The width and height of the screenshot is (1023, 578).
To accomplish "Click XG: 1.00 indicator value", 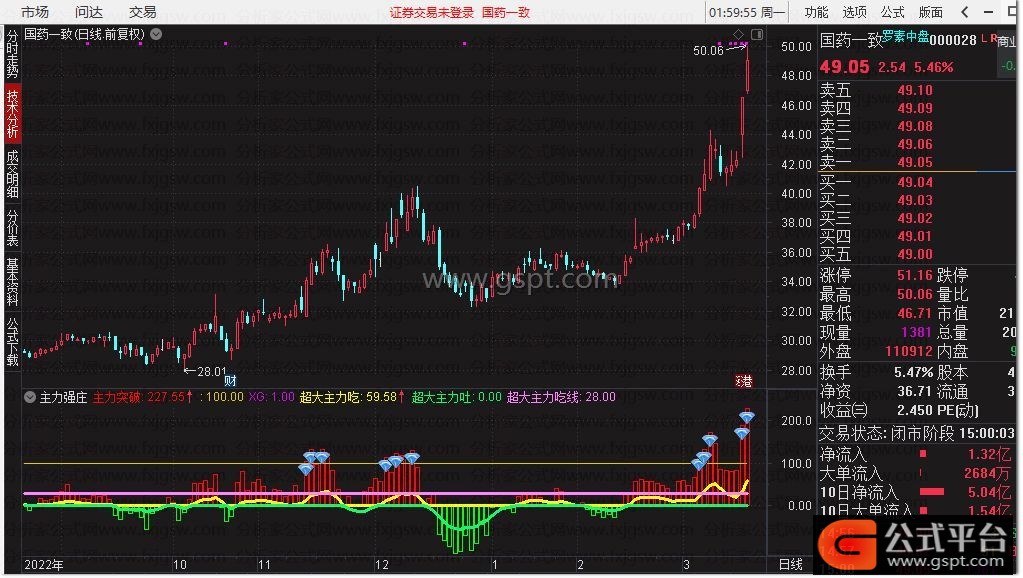I will point(271,397).
